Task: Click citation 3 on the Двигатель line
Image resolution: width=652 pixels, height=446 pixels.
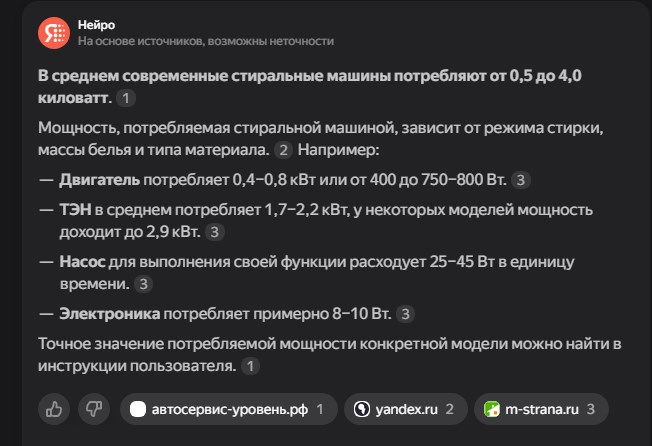Action: point(521,180)
